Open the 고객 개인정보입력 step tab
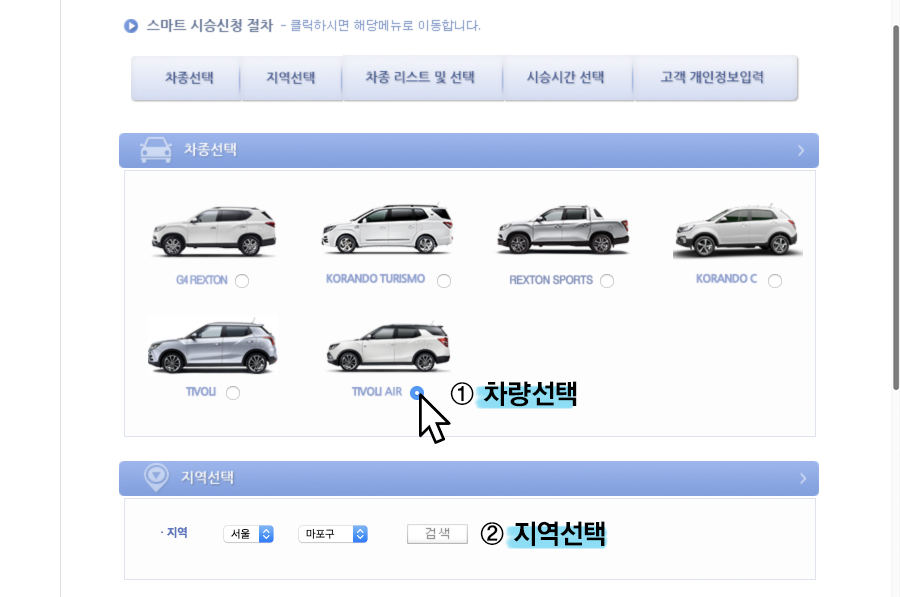The height and width of the screenshot is (597, 900). tap(715, 77)
